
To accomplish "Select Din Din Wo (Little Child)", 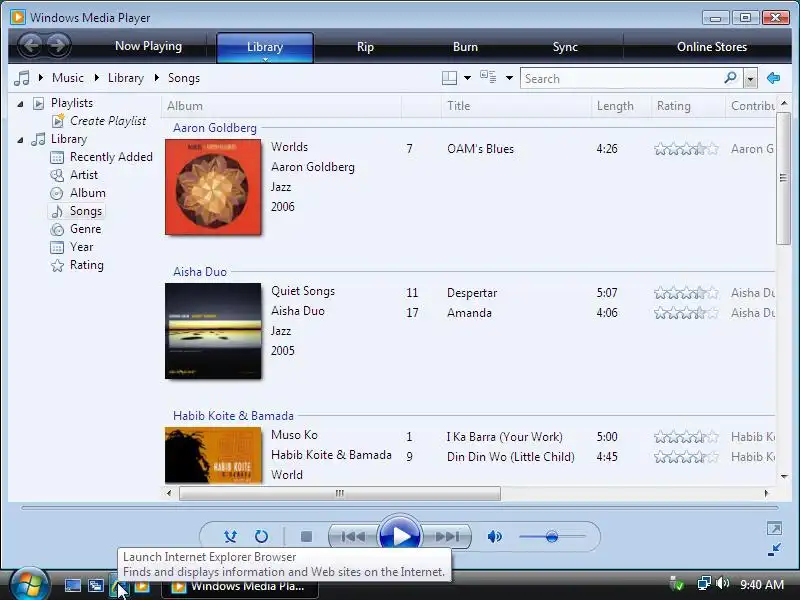I will [511, 457].
